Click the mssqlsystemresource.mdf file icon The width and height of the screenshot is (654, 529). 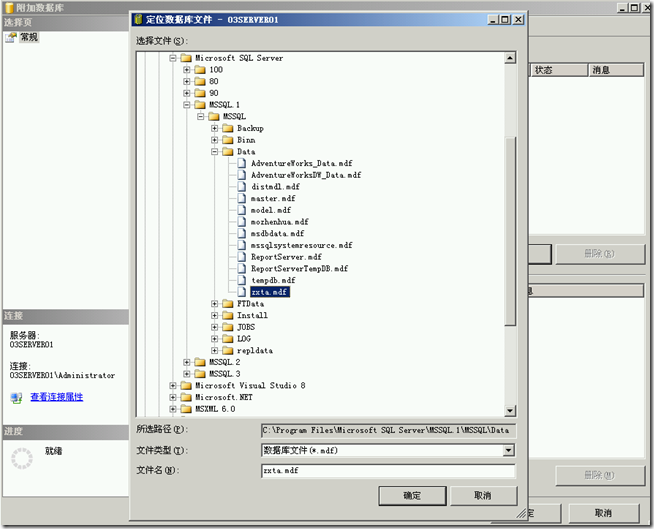click(x=241, y=245)
